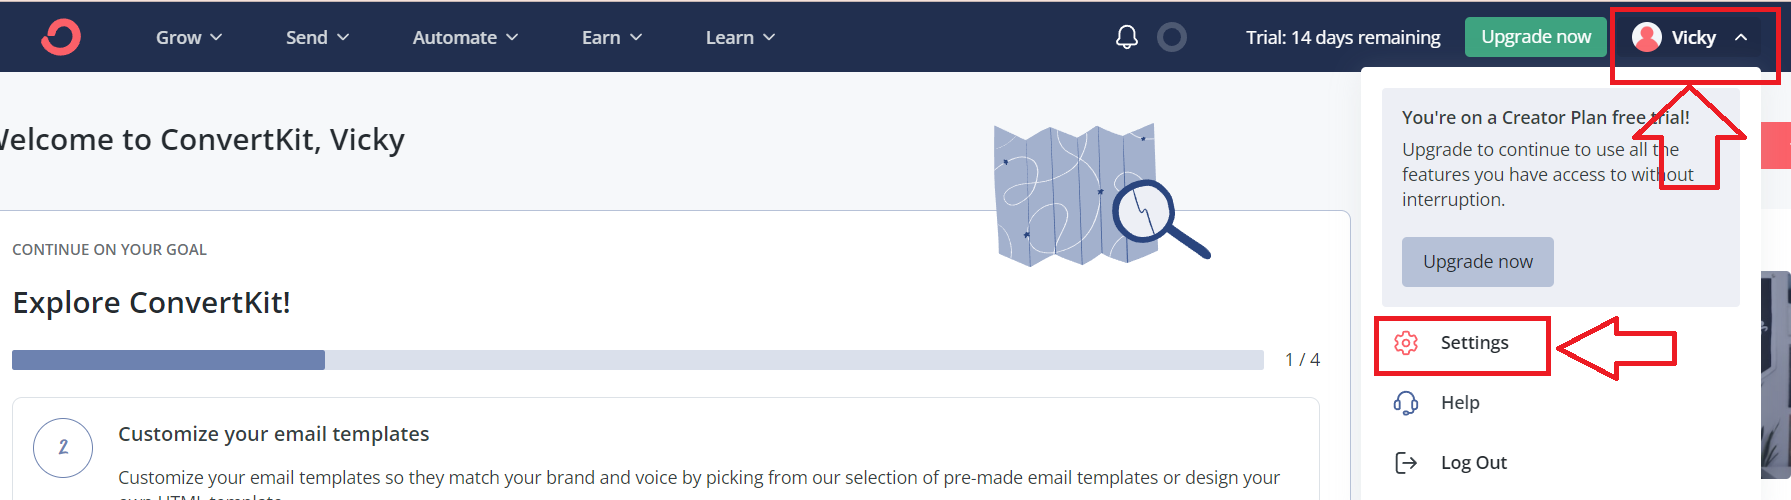Expand the Grow dropdown menu
1791x500 pixels.
pyautogui.click(x=189, y=37)
